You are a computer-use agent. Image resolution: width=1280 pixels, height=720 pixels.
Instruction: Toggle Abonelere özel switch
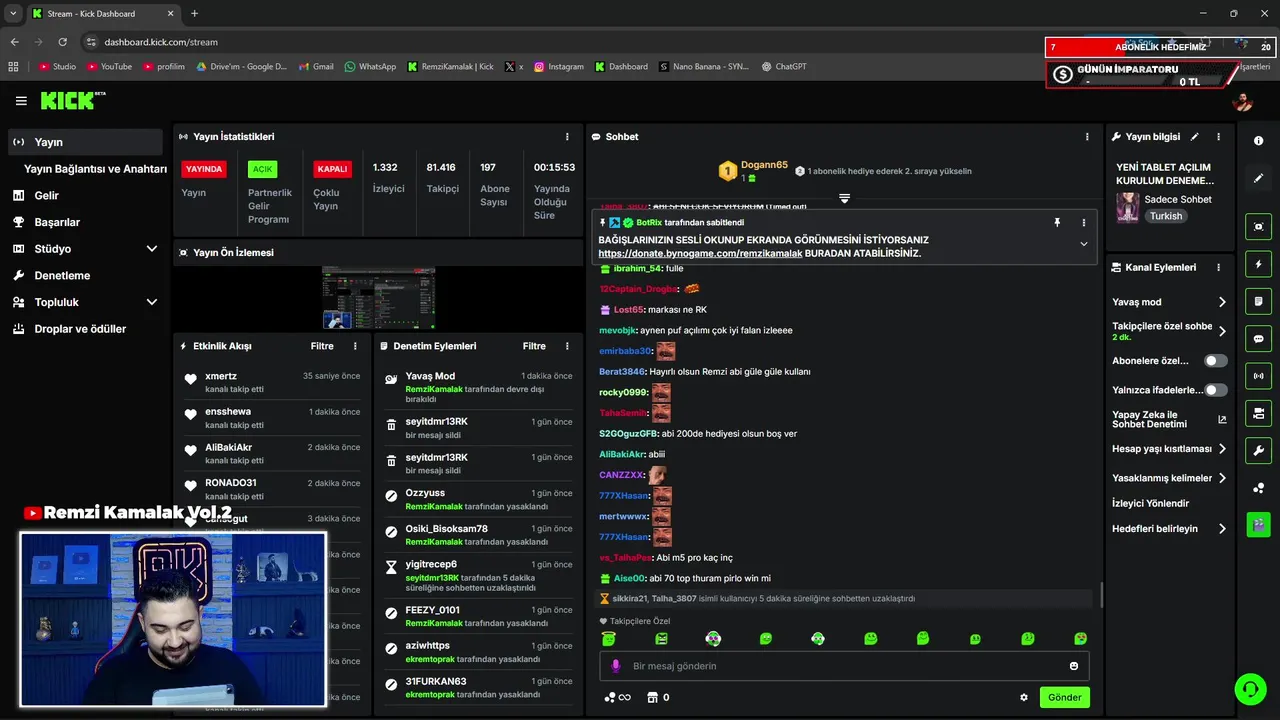coord(1215,361)
